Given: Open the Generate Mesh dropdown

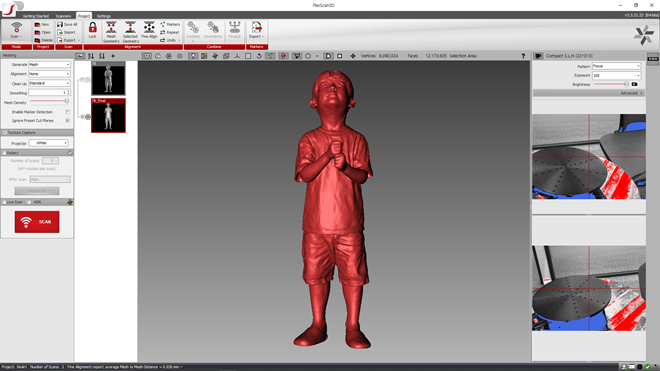Looking at the screenshot, I should pyautogui.click(x=49, y=64).
